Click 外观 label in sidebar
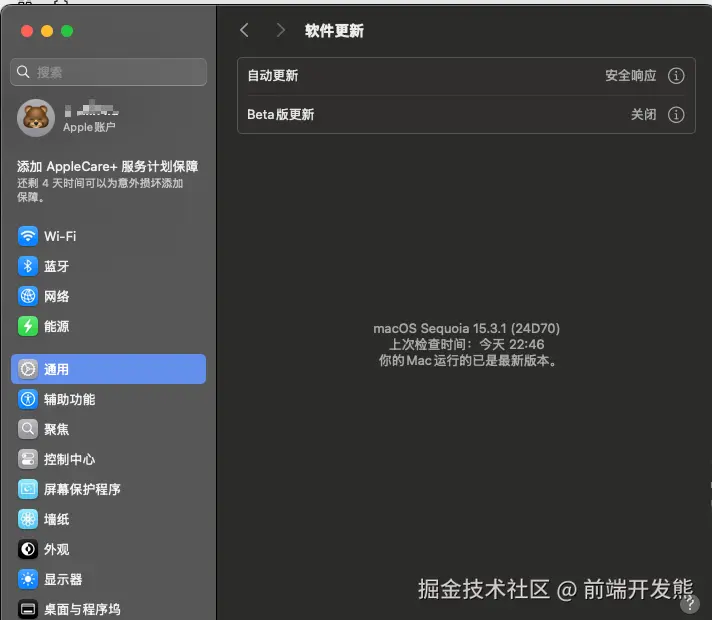The image size is (712, 620). 56,549
